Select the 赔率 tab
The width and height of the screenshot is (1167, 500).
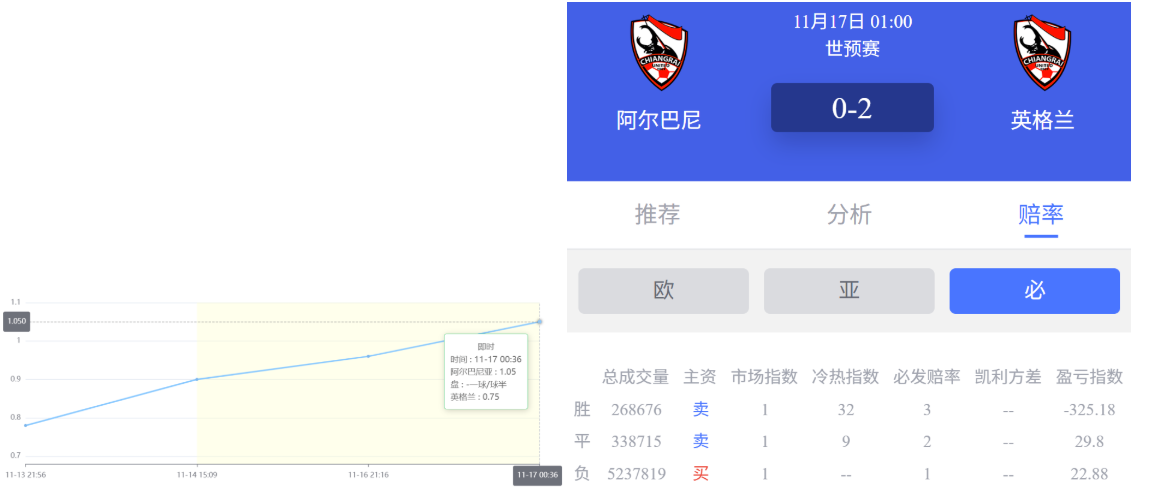pyautogui.click(x=1040, y=214)
